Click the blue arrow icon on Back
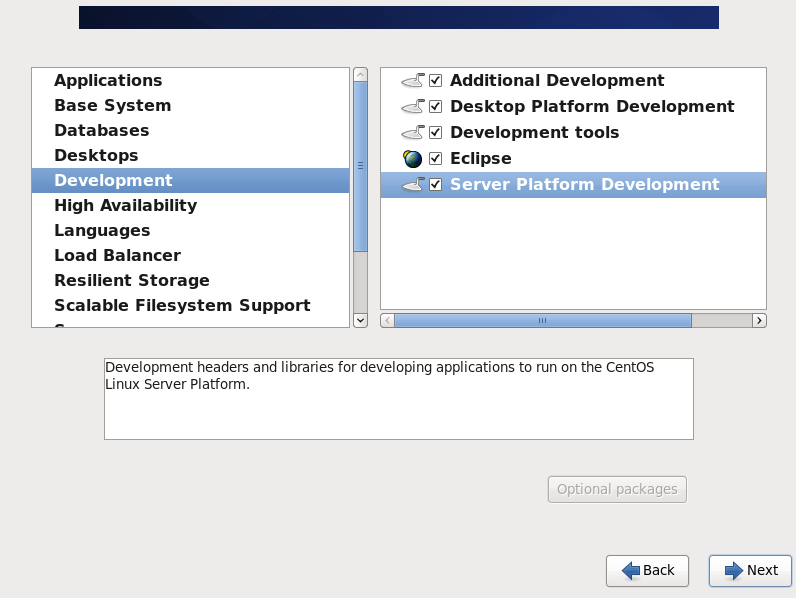 pyautogui.click(x=631, y=570)
